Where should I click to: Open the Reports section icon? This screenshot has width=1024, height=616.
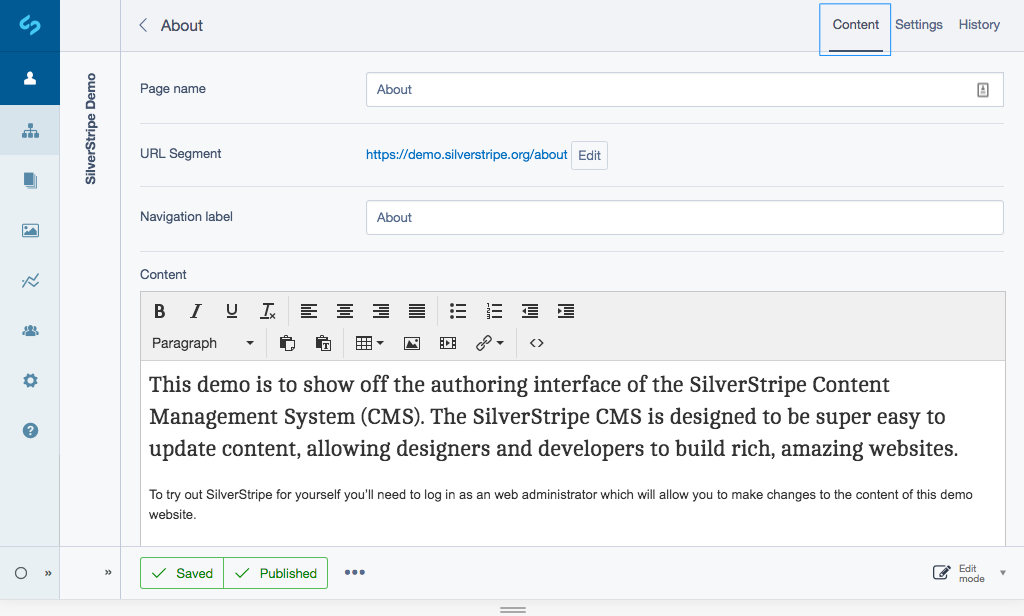tap(30, 281)
